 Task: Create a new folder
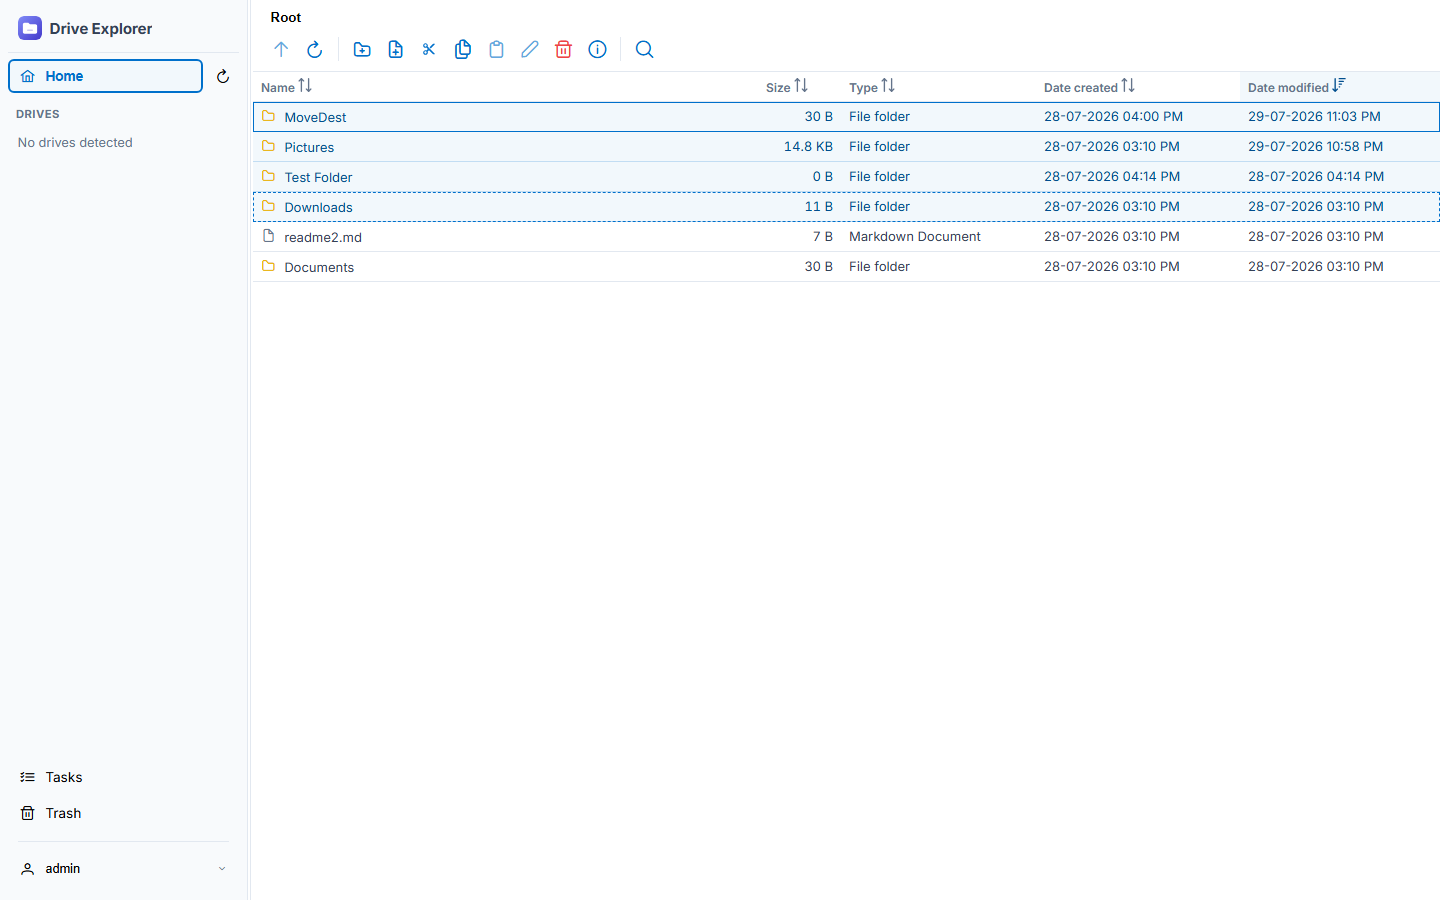pos(362,49)
